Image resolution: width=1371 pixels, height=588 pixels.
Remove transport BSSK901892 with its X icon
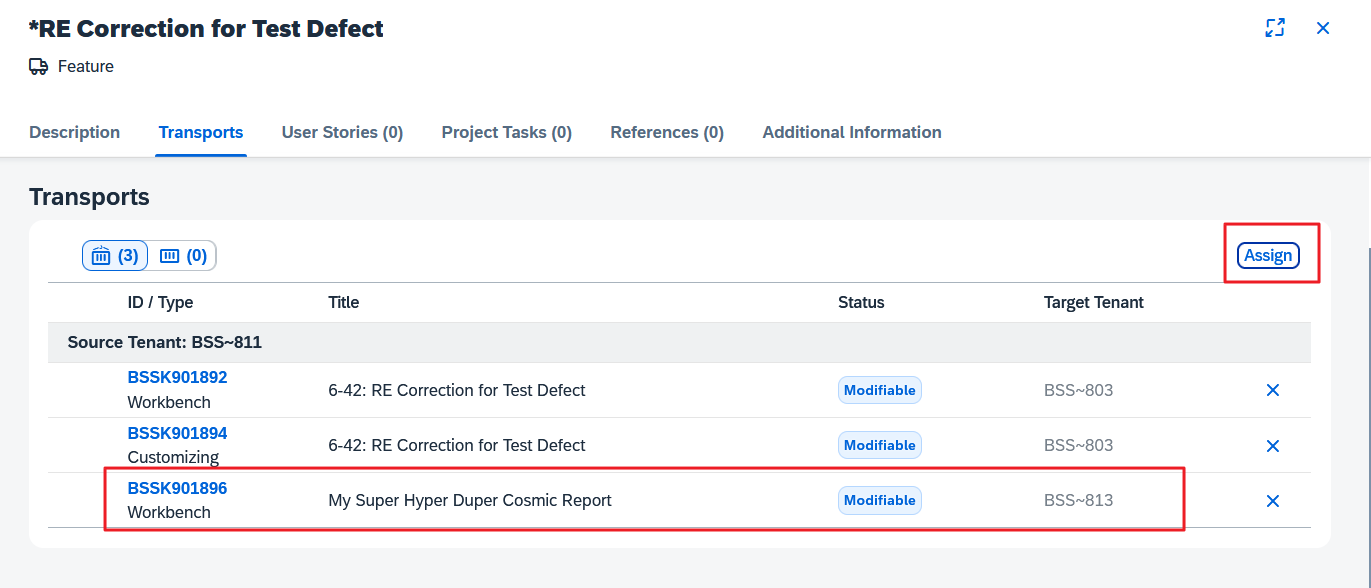pos(1273,390)
